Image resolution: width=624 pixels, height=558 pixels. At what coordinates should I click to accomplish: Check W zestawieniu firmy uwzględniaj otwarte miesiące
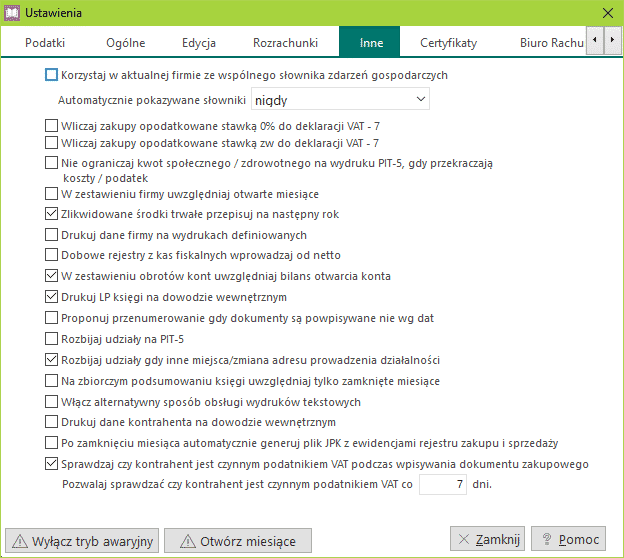click(x=51, y=194)
